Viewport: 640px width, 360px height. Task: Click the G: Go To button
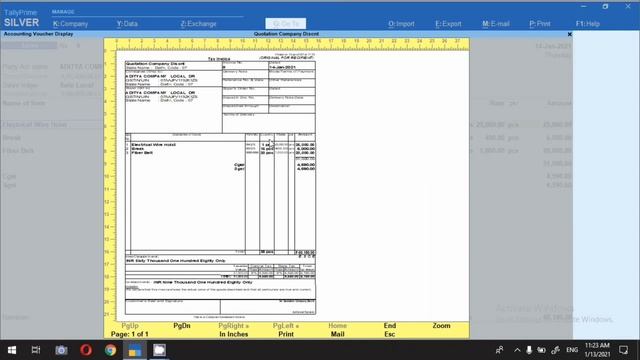point(286,24)
